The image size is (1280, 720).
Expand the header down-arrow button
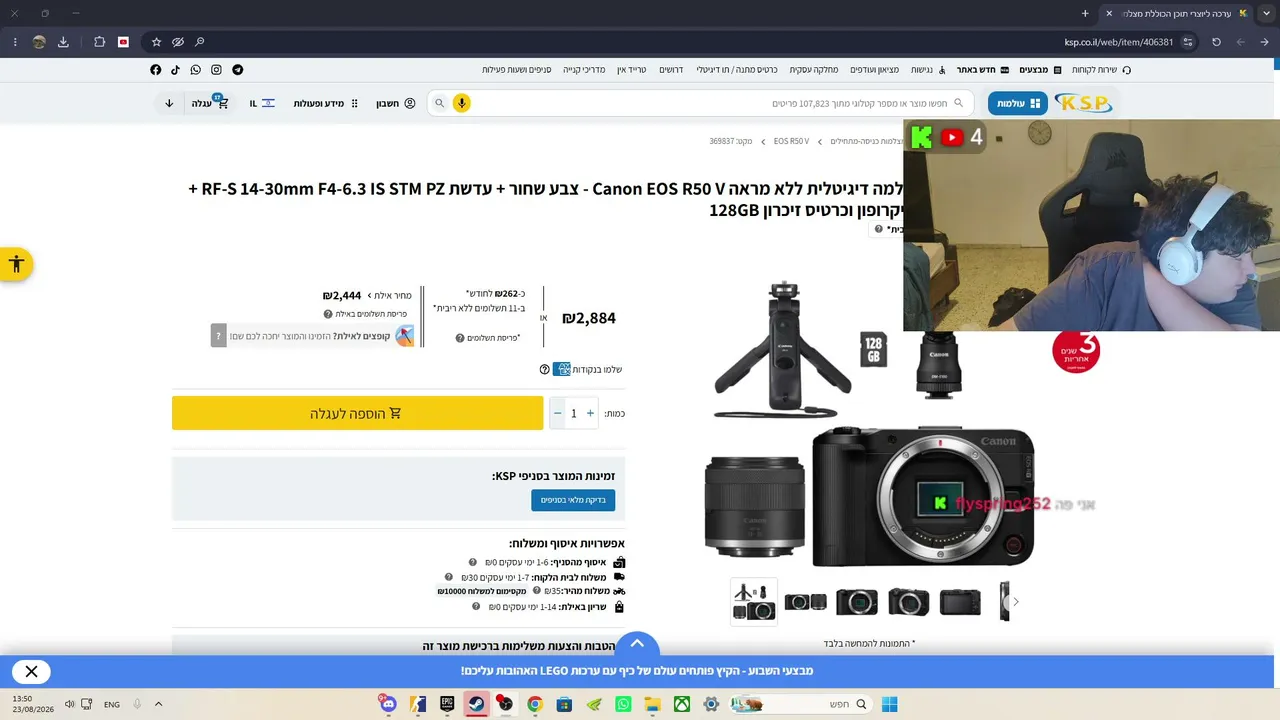click(x=169, y=103)
